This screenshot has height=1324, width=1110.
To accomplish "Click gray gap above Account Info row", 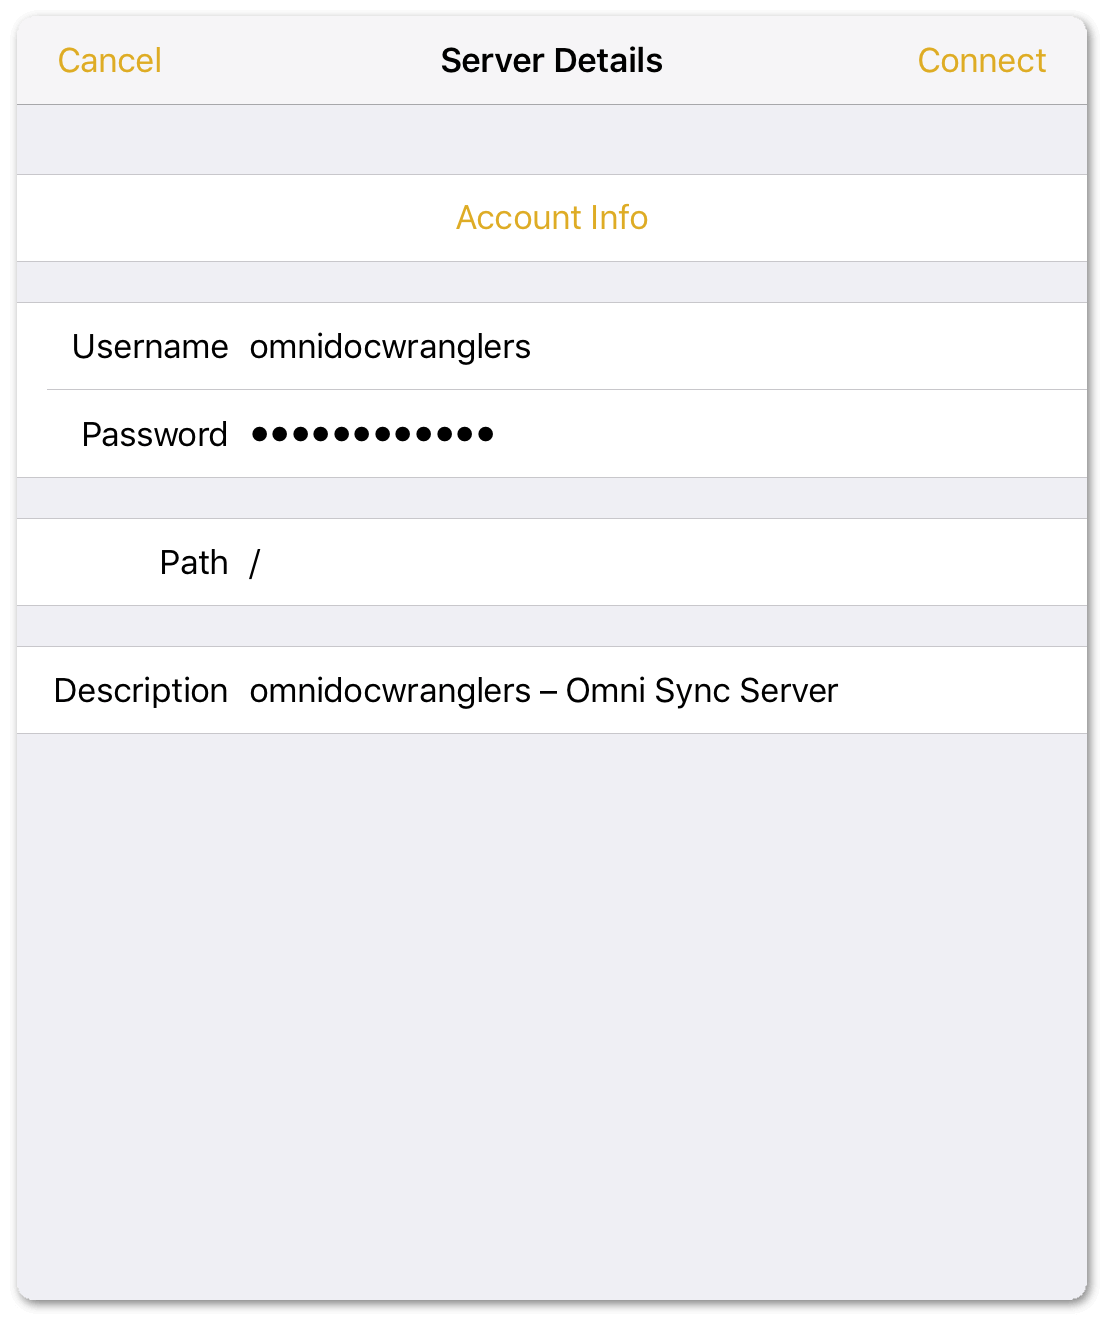I will pyautogui.click(x=552, y=140).
